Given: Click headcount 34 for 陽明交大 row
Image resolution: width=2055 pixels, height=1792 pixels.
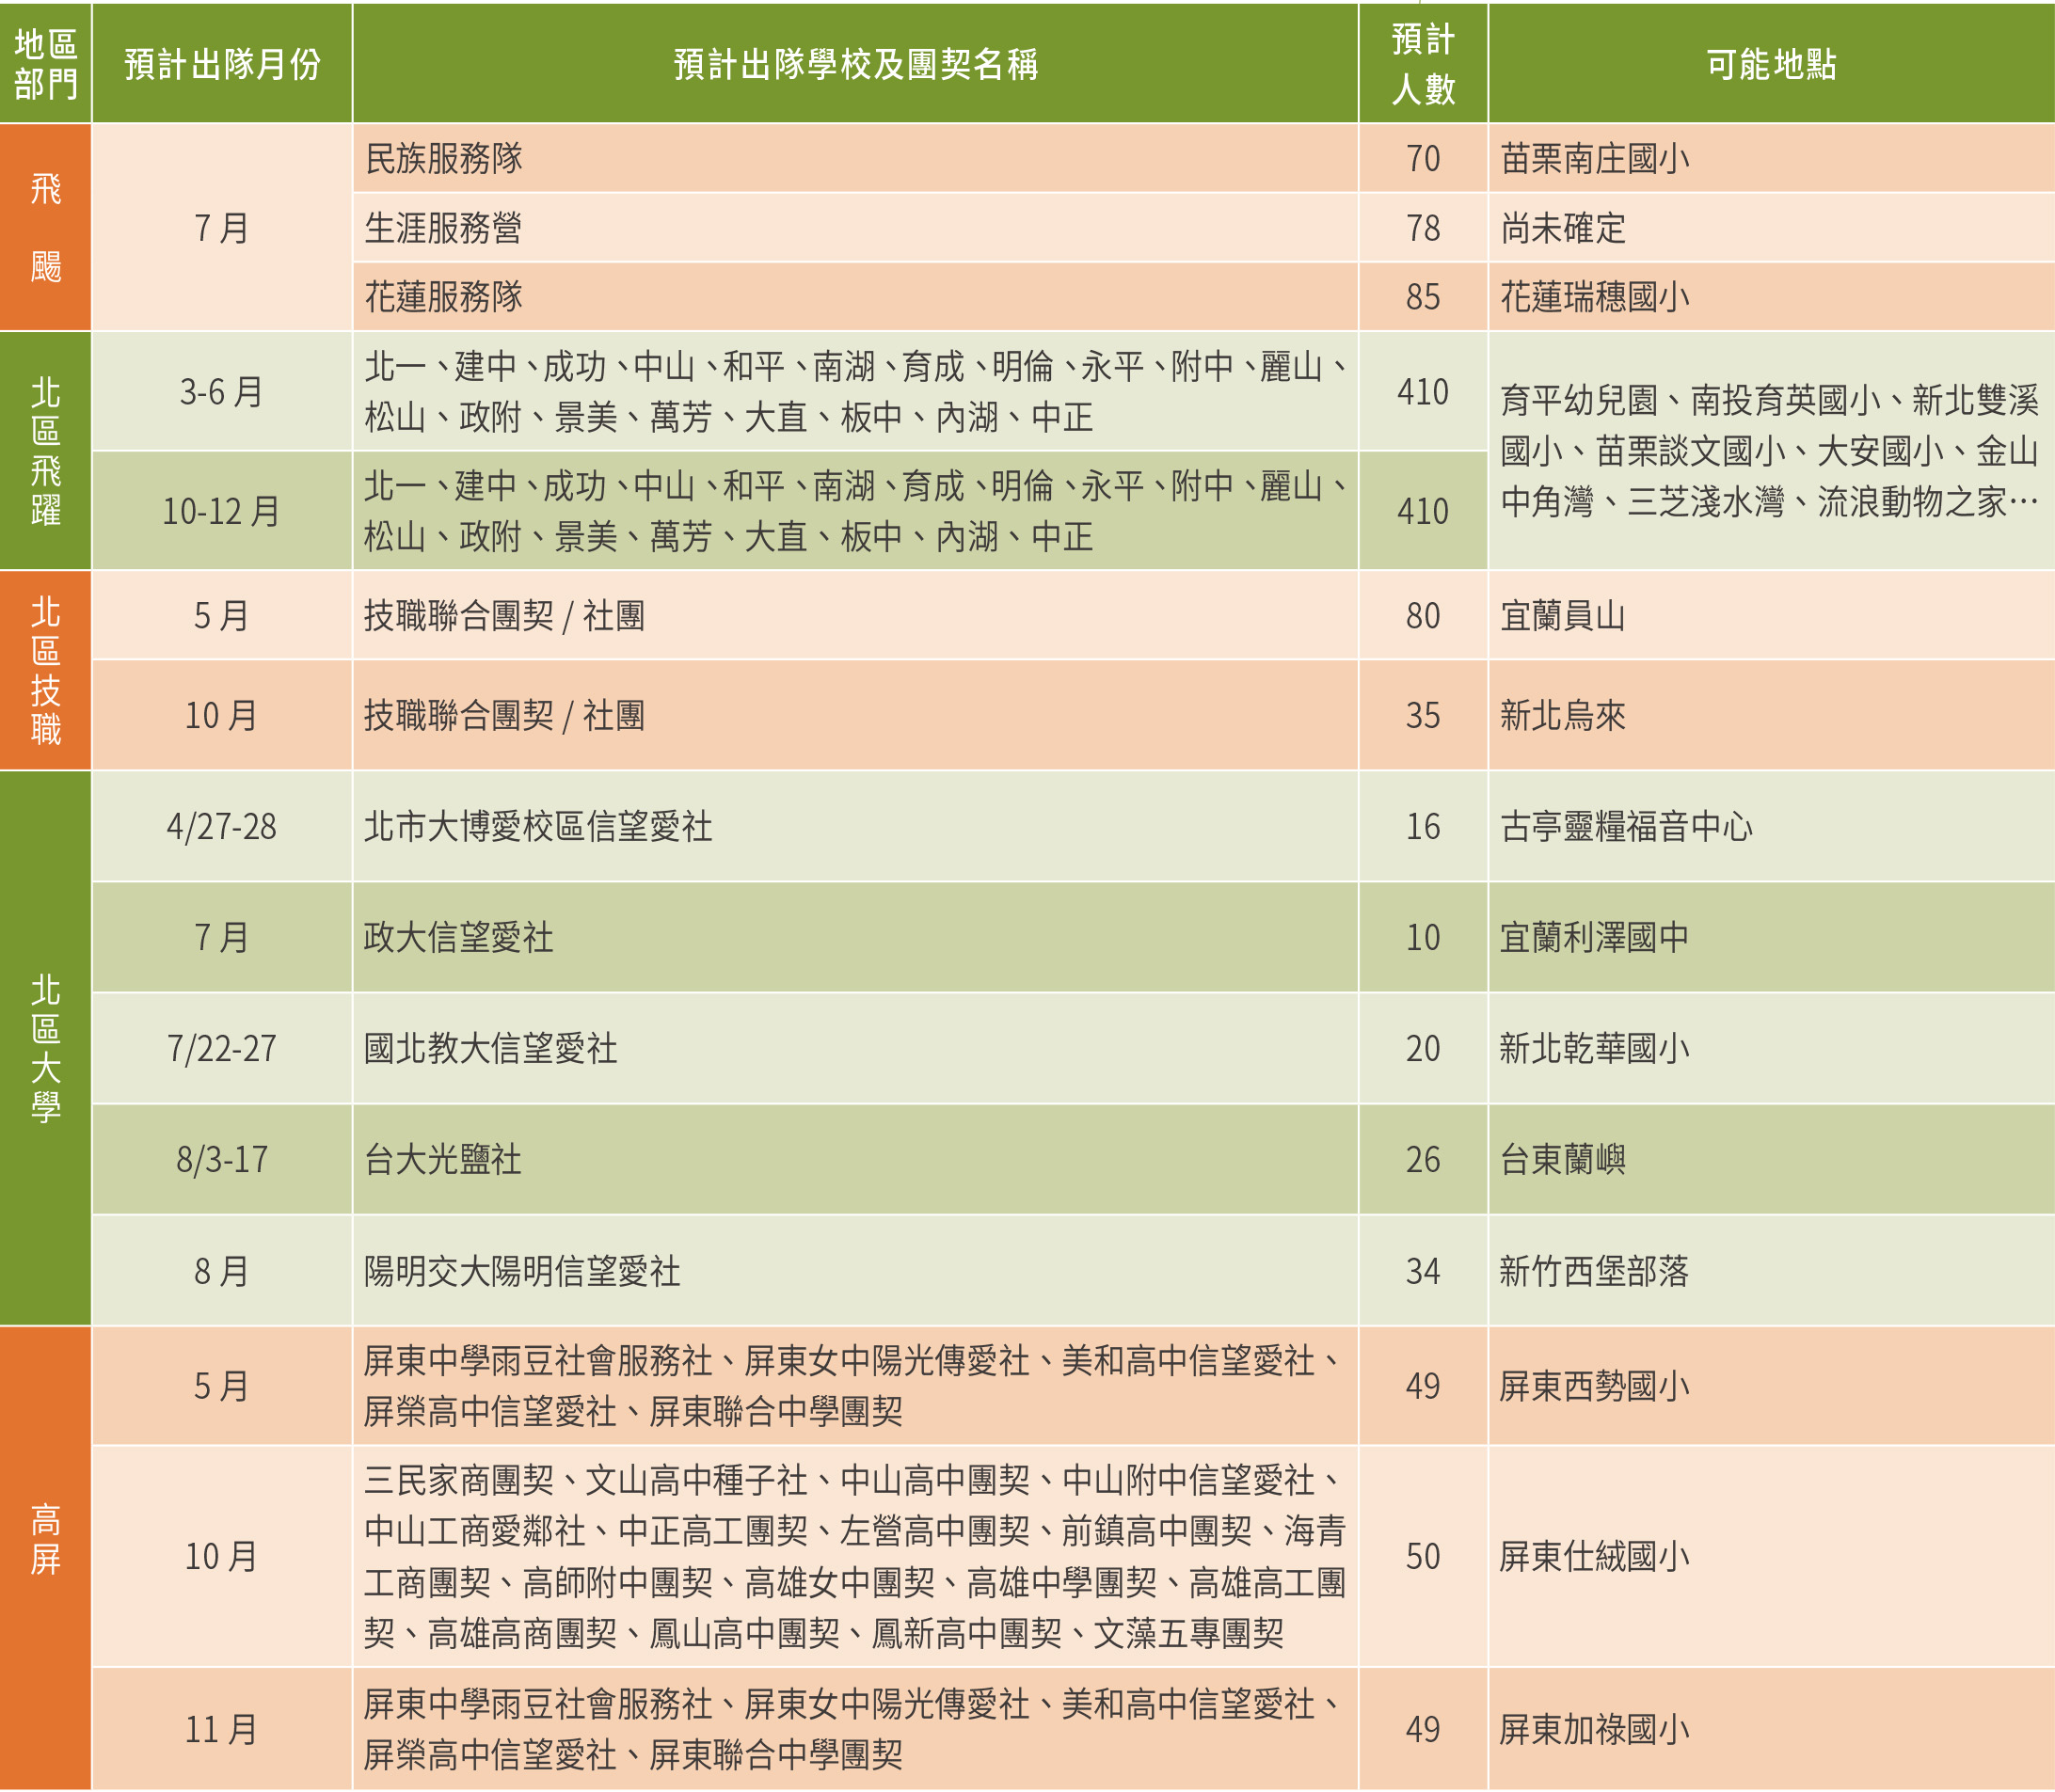Looking at the screenshot, I should (1423, 1271).
